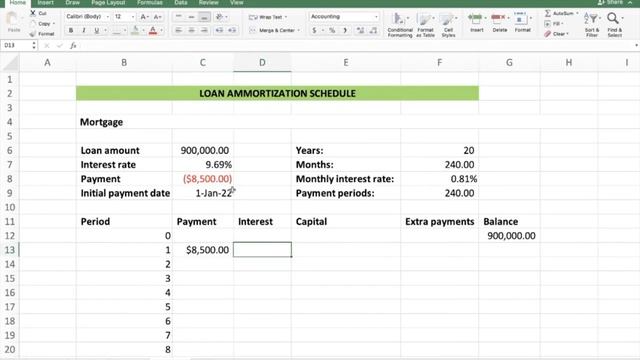Screen dimensions: 640x360
Task: Toggle italic formatting
Action: [84, 30]
